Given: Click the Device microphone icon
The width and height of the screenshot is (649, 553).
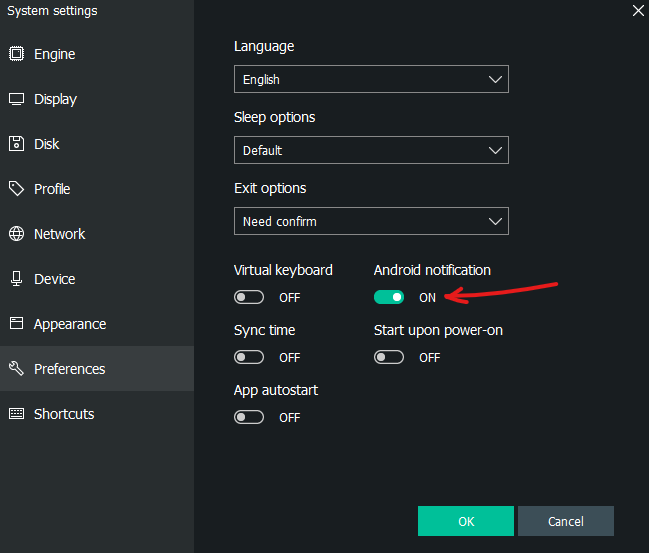Looking at the screenshot, I should click(17, 279).
